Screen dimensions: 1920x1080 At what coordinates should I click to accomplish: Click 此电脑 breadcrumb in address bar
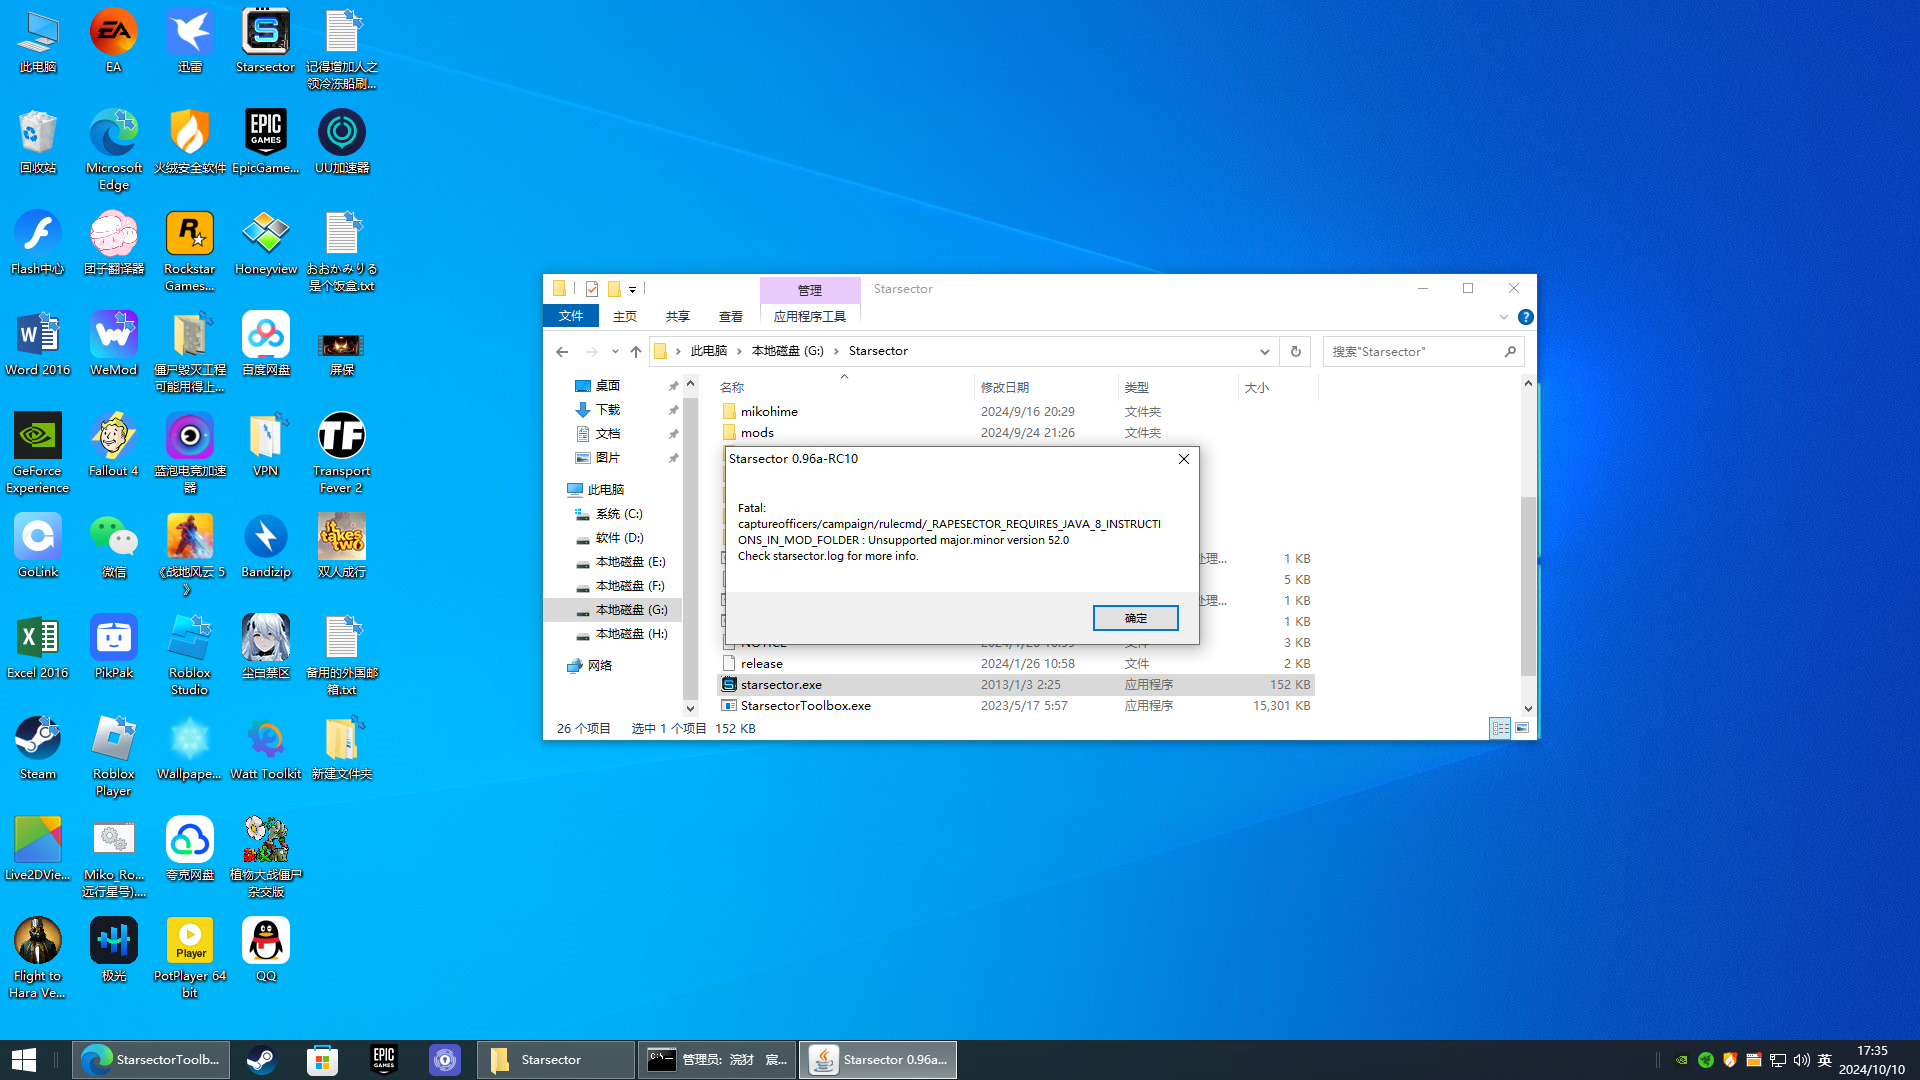pos(708,351)
